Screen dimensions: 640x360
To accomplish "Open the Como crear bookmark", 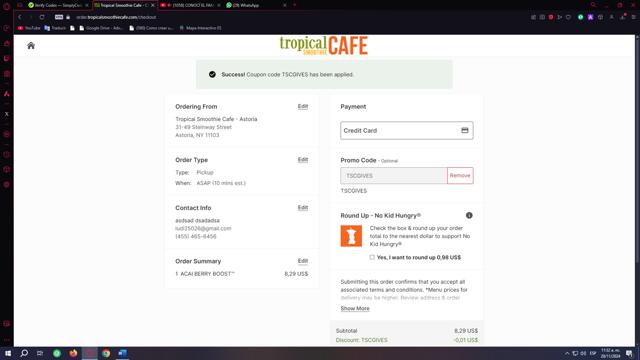I will pos(151,28).
